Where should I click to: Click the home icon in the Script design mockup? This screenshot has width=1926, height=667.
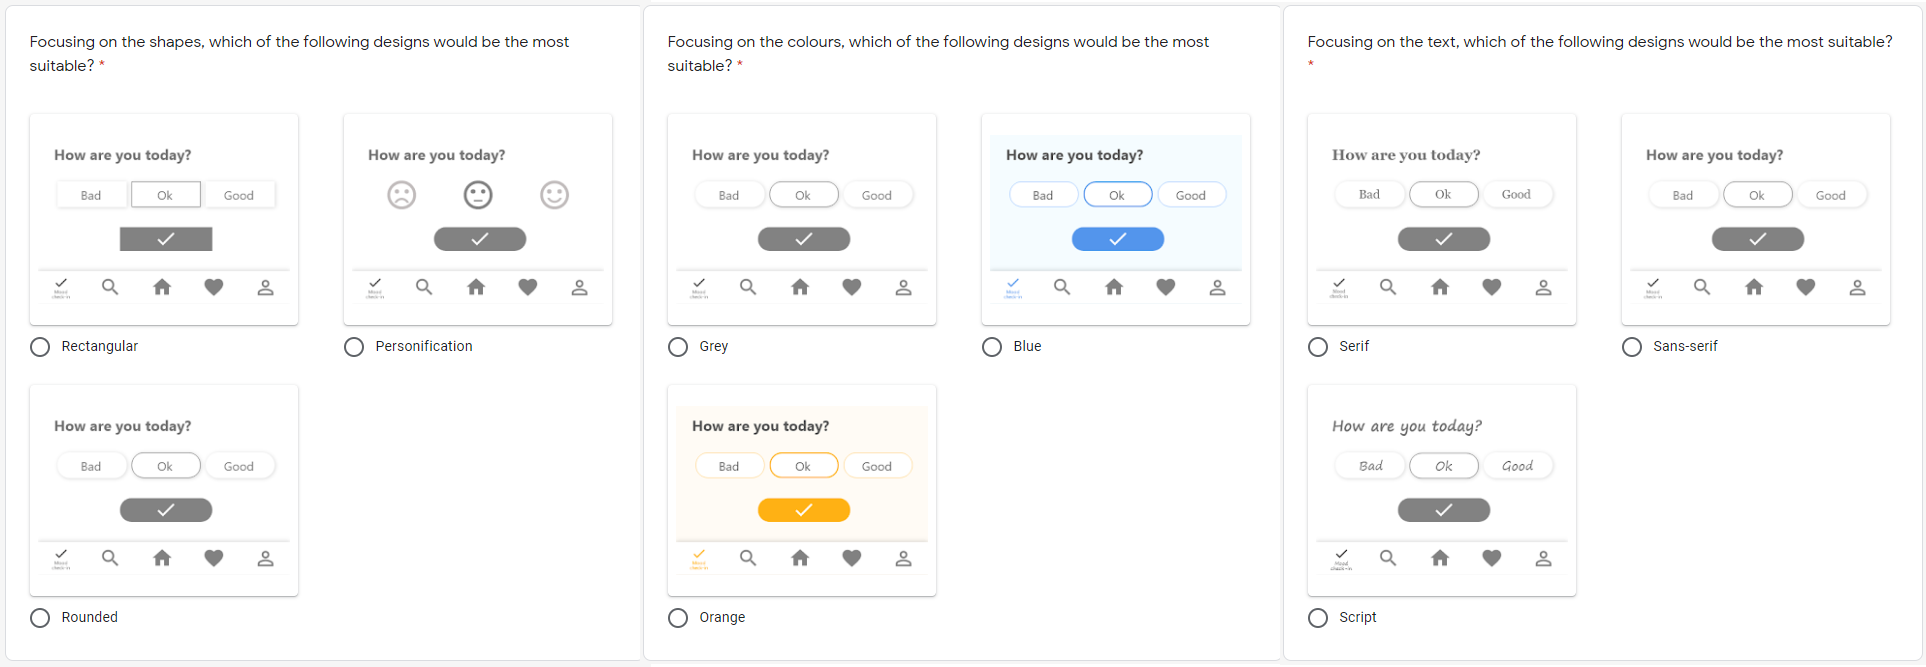(x=1440, y=558)
